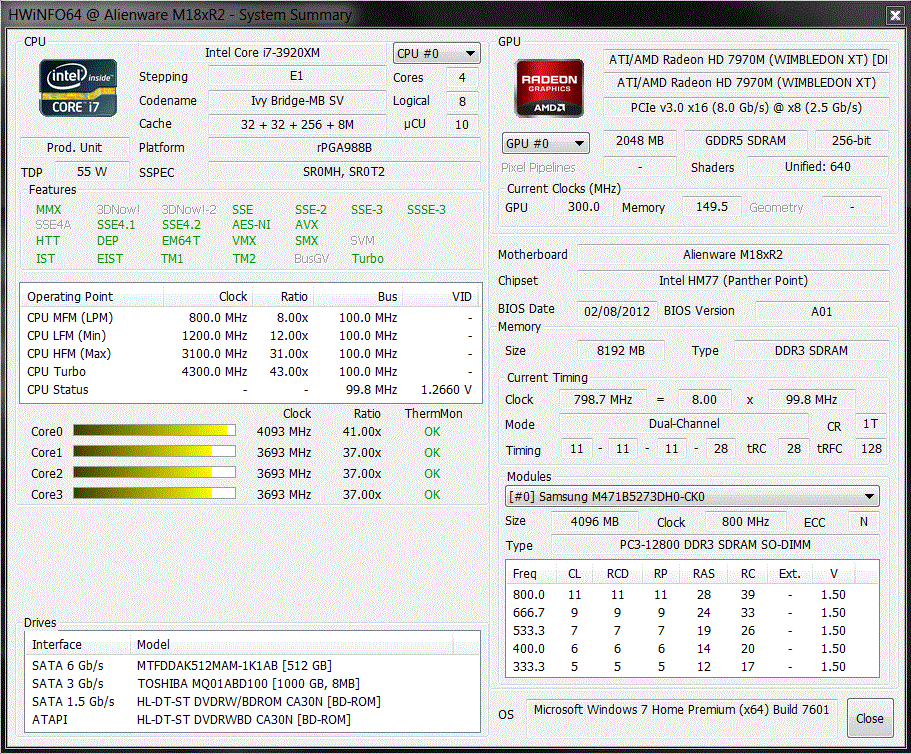Image resolution: width=911 pixels, height=754 pixels.
Task: Click the Operating Point column header
Action: click(92, 296)
